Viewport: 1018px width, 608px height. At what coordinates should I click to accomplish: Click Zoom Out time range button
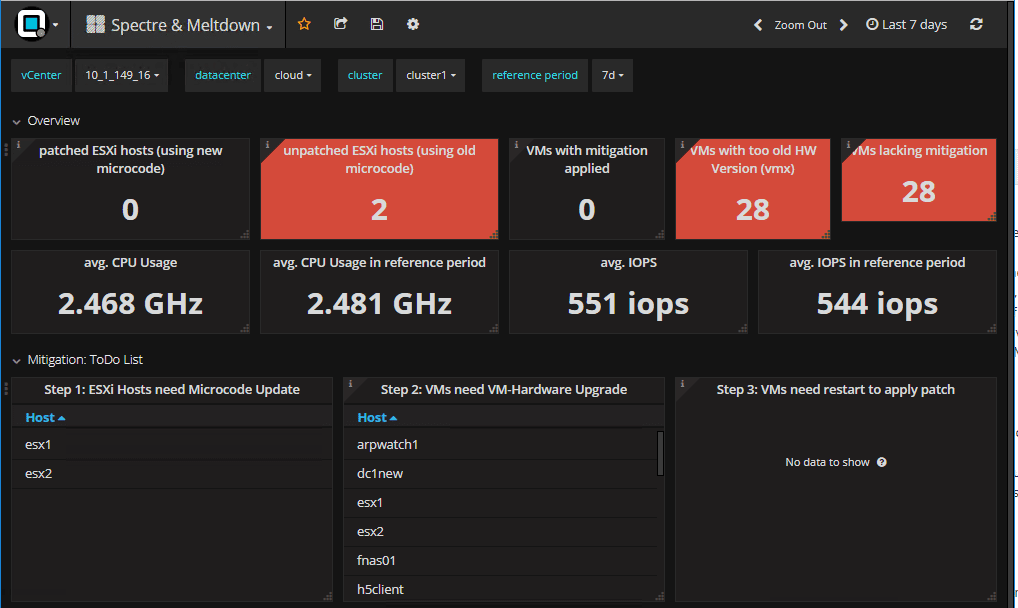[x=800, y=25]
